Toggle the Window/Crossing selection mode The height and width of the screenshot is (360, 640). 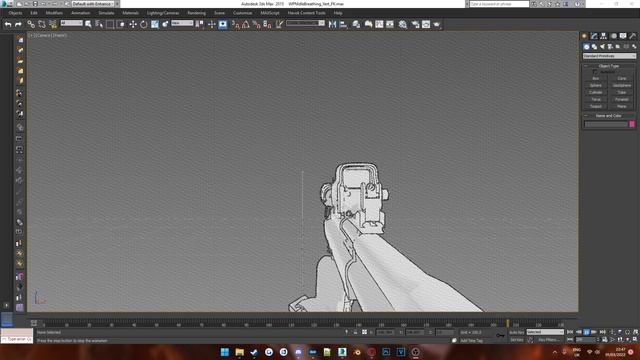coord(121,24)
